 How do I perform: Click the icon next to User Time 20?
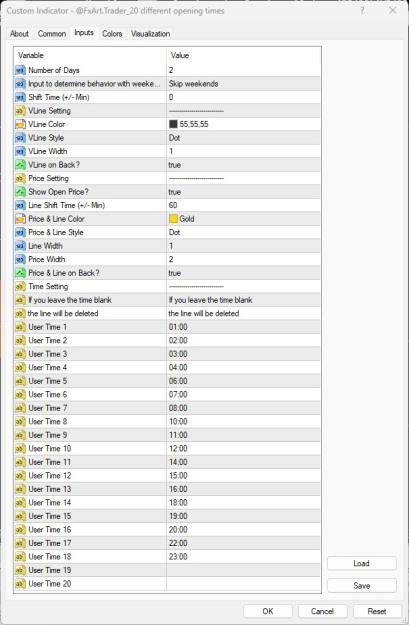[20, 584]
